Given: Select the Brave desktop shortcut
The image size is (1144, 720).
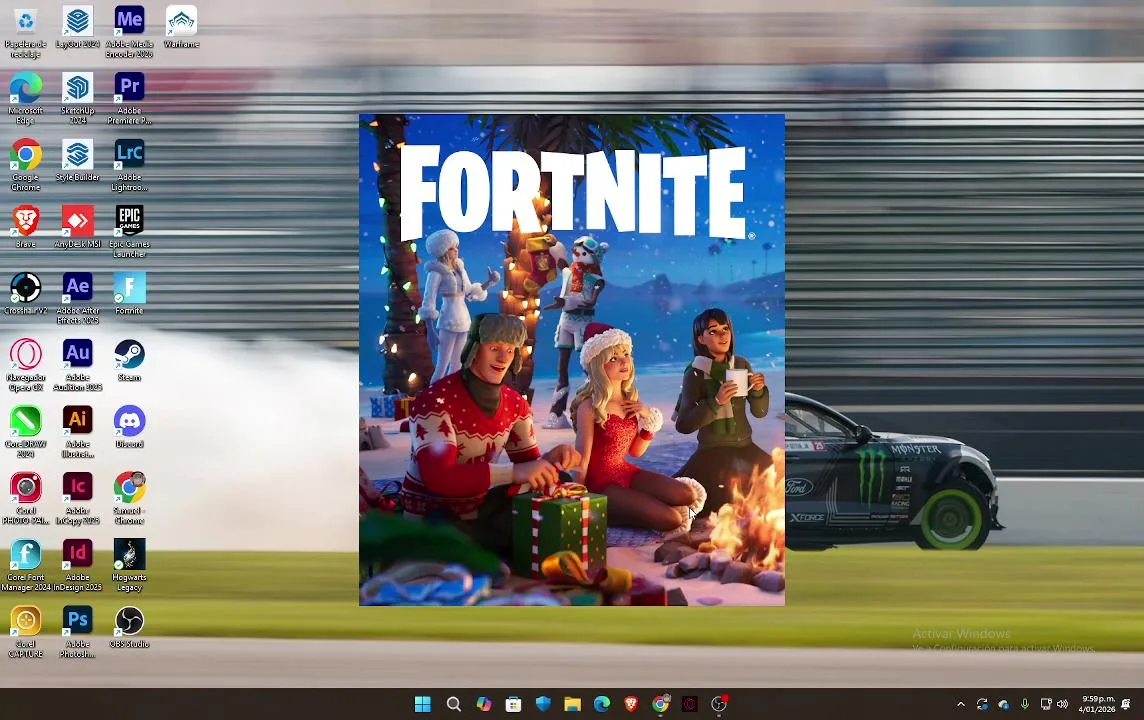Looking at the screenshot, I should (x=26, y=227).
